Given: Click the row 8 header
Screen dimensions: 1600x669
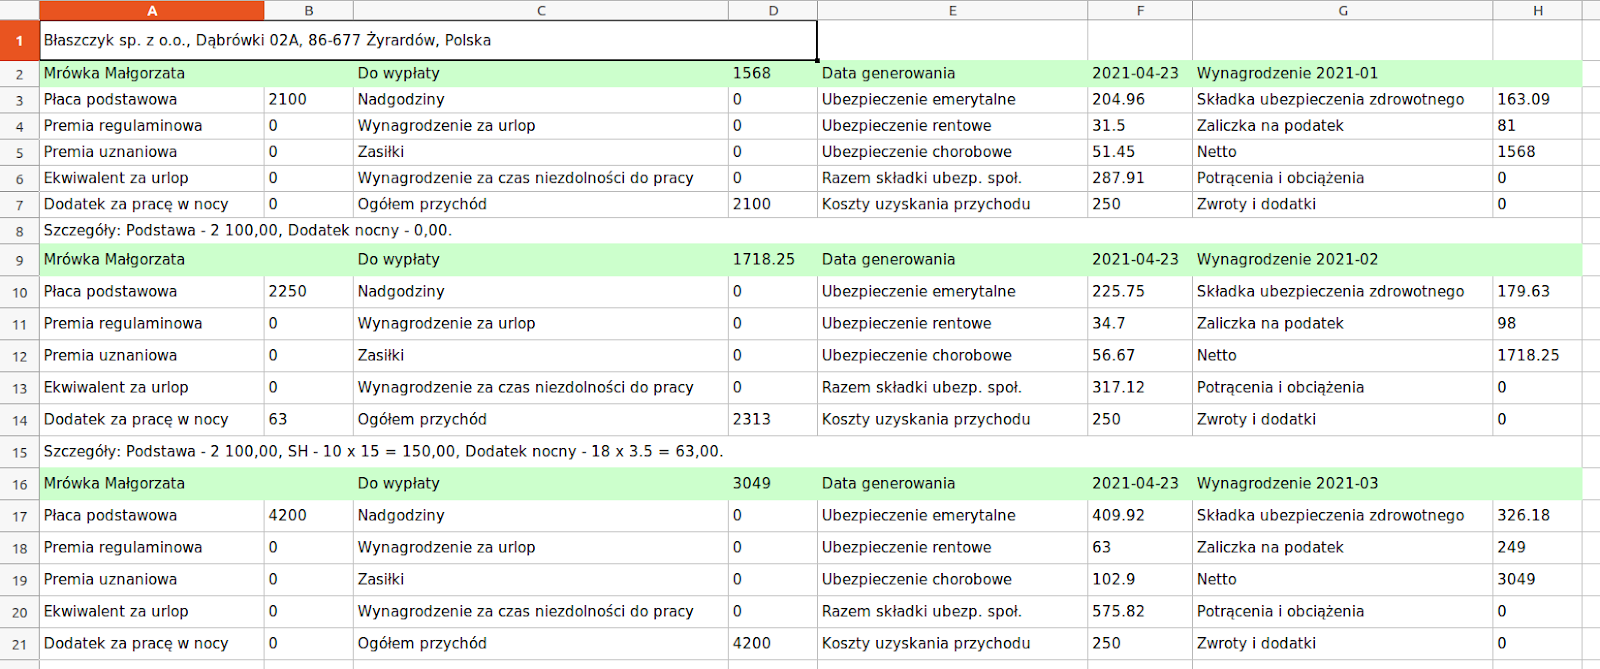Looking at the screenshot, I should pyautogui.click(x=19, y=231).
